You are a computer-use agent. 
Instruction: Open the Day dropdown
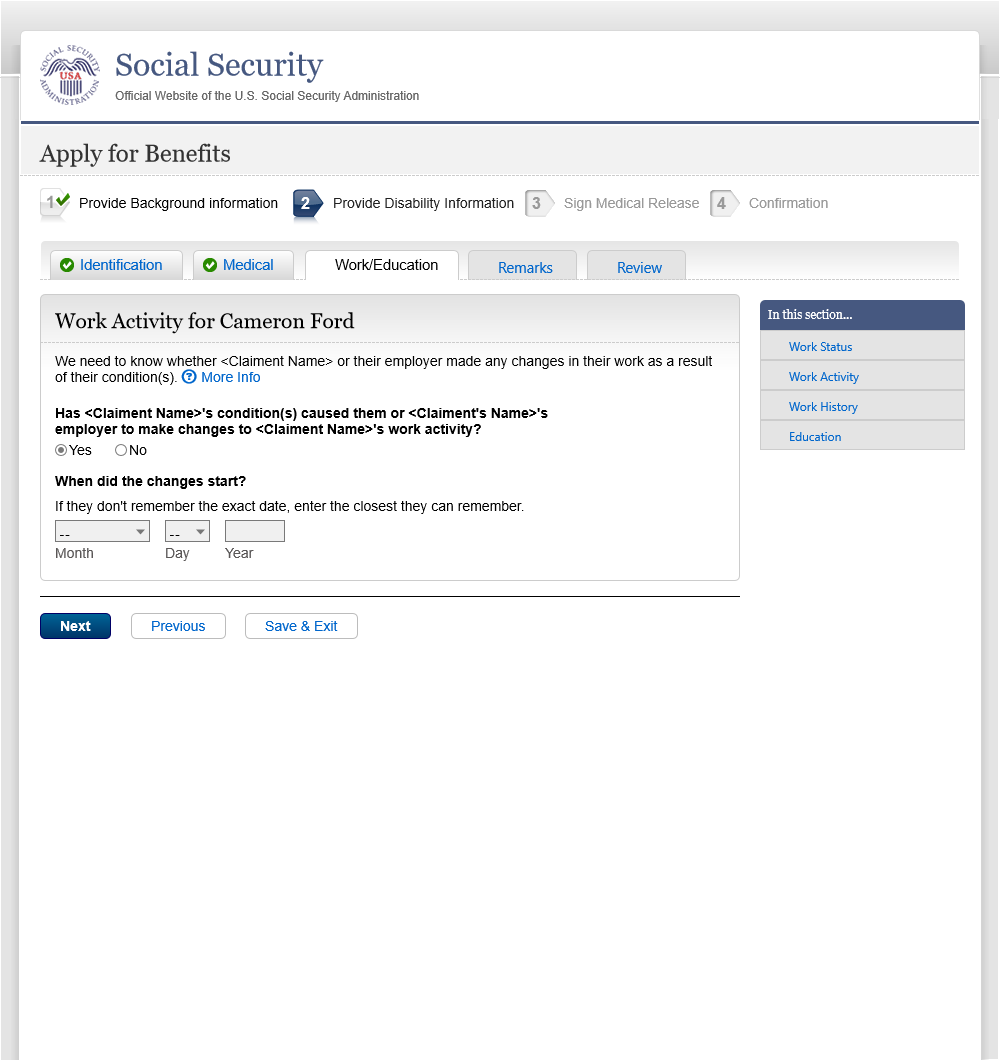(x=187, y=531)
